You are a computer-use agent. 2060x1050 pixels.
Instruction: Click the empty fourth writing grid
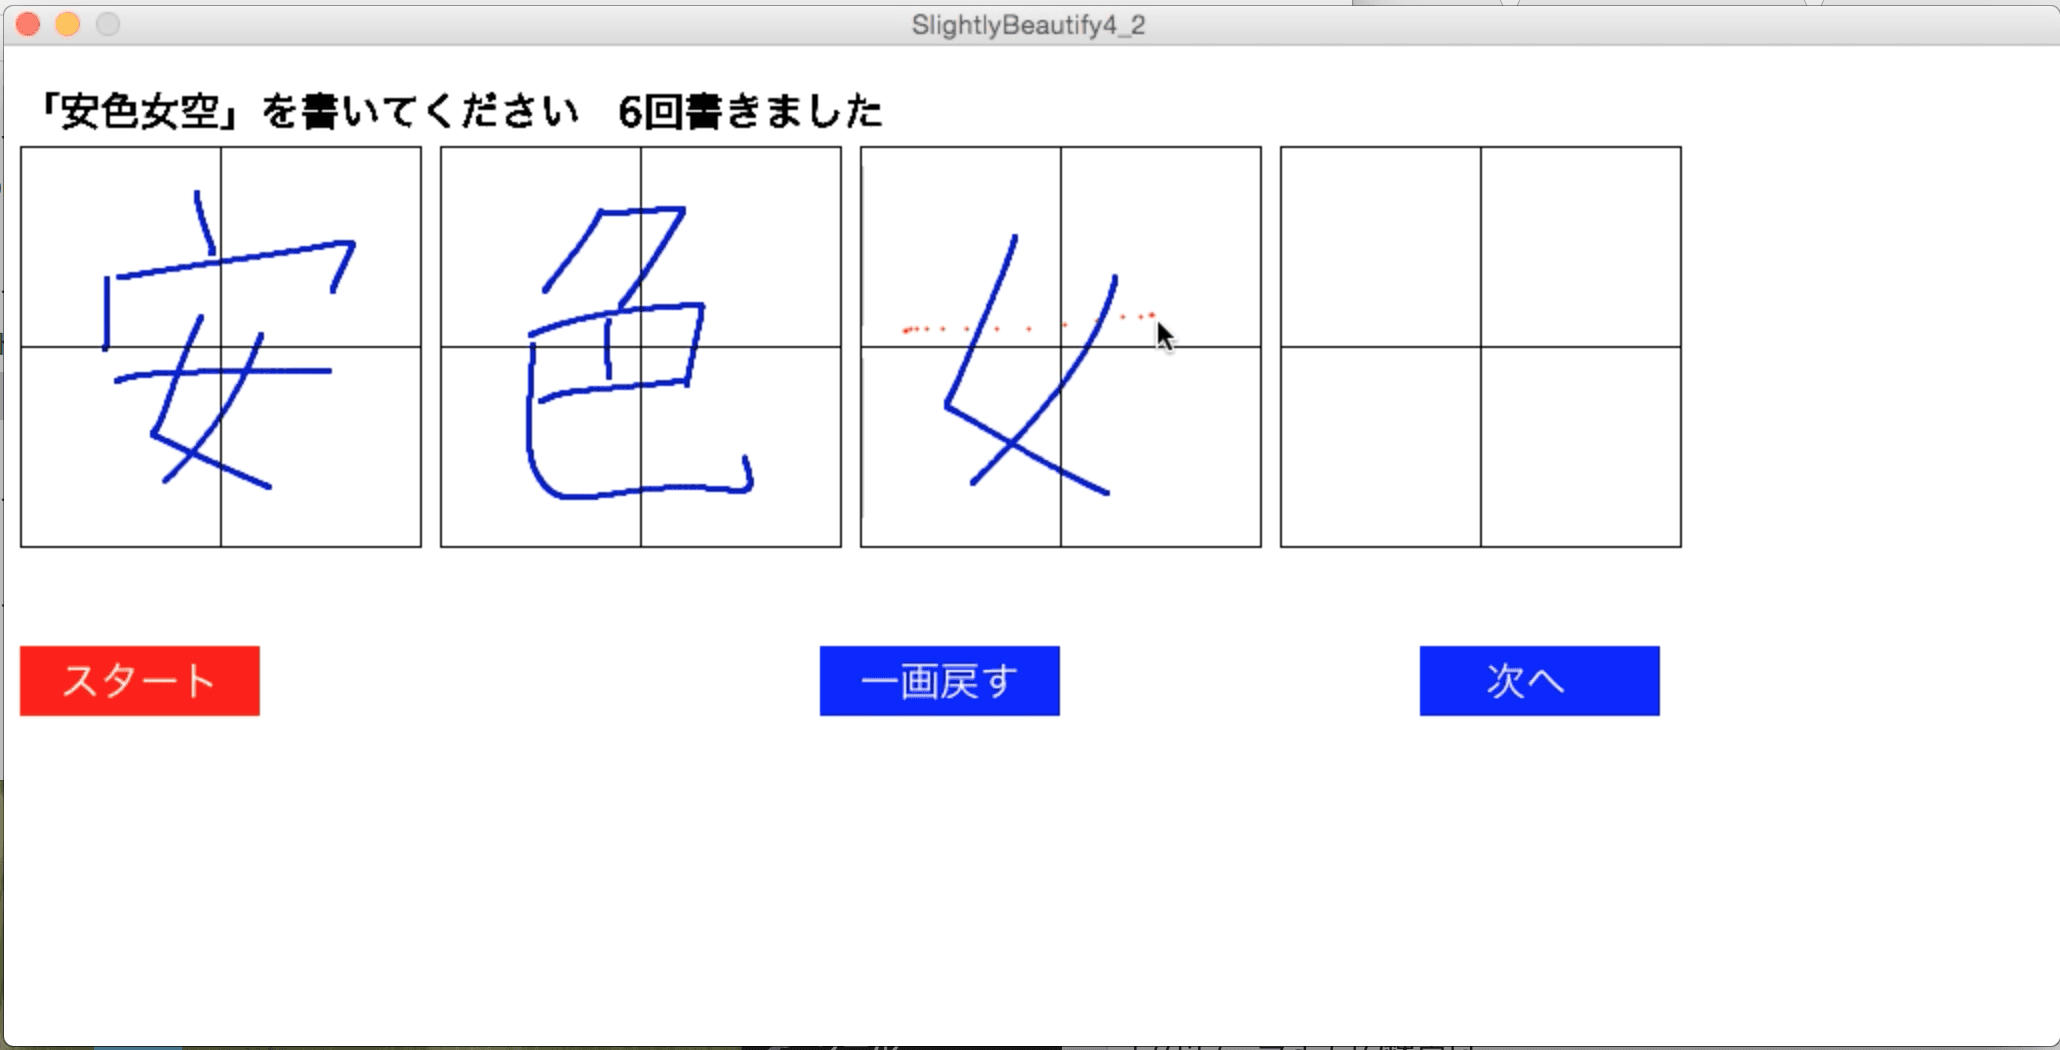[1479, 345]
